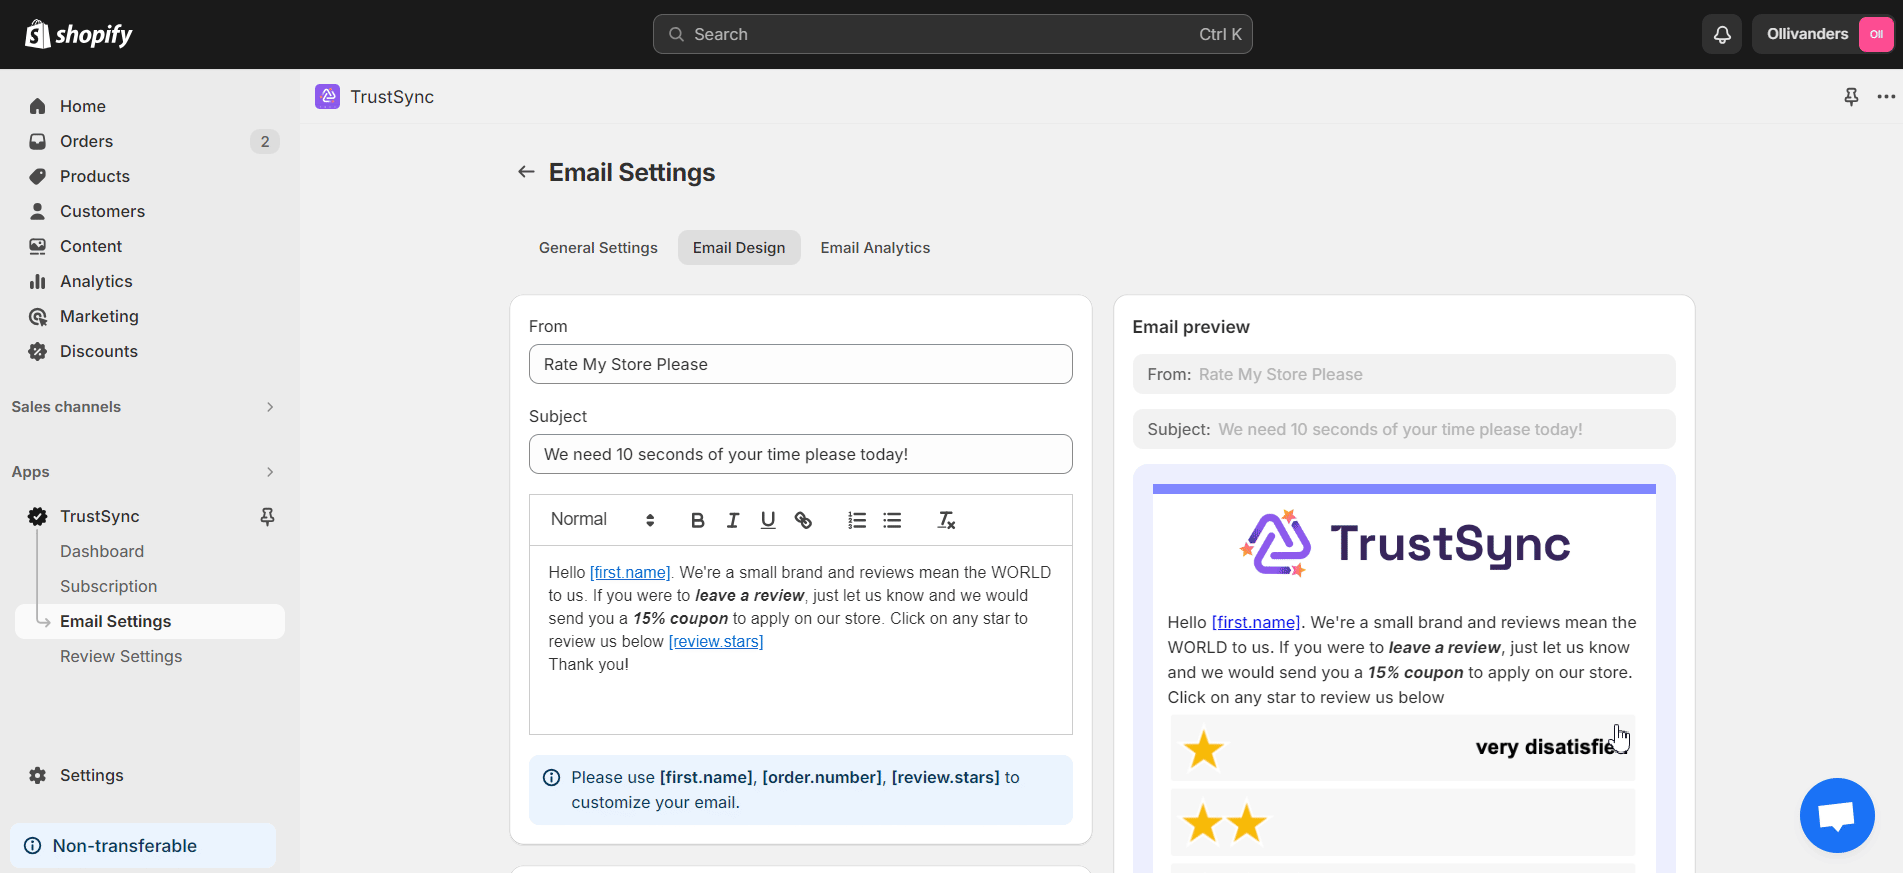Clear text formatting
The width and height of the screenshot is (1903, 873).
click(x=946, y=520)
